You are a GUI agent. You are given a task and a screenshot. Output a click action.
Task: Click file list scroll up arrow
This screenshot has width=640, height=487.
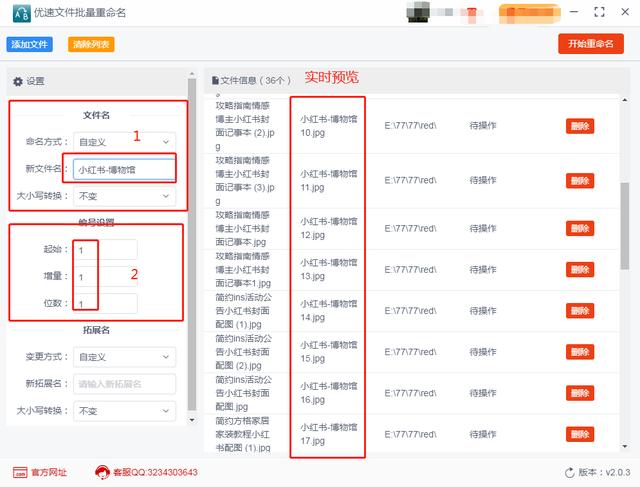(x=625, y=100)
